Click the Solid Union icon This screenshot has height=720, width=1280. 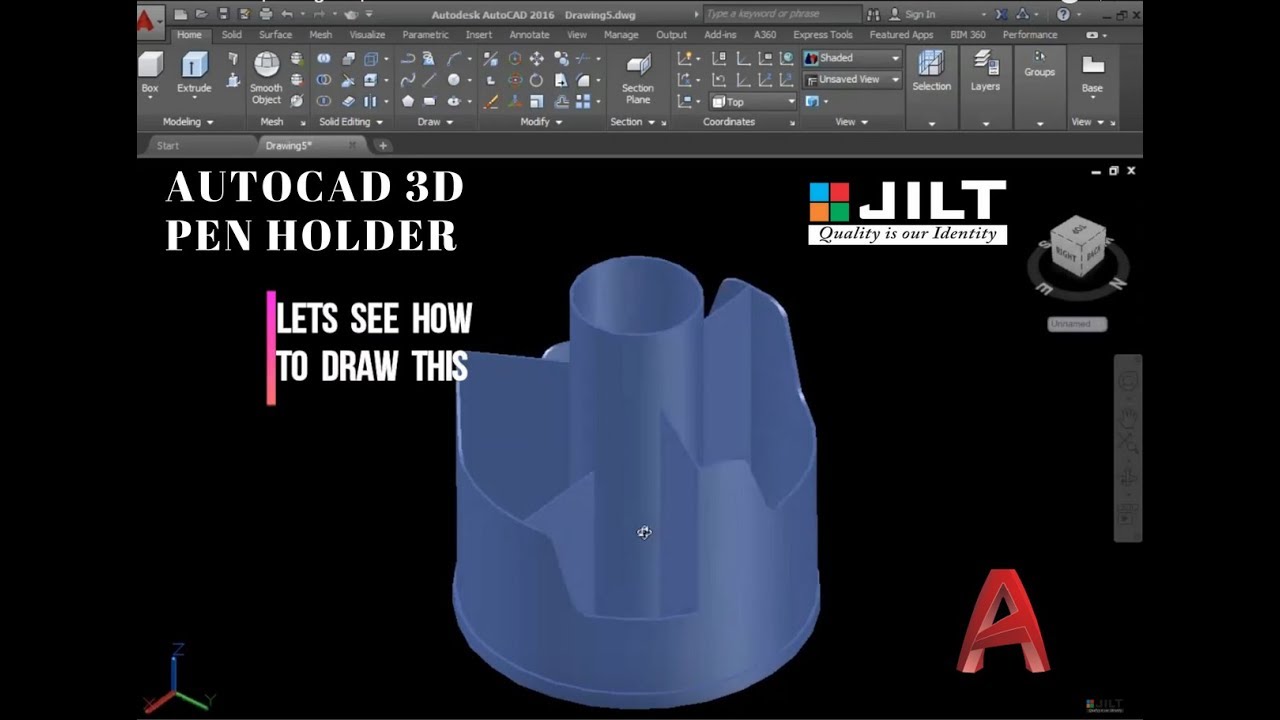point(324,58)
